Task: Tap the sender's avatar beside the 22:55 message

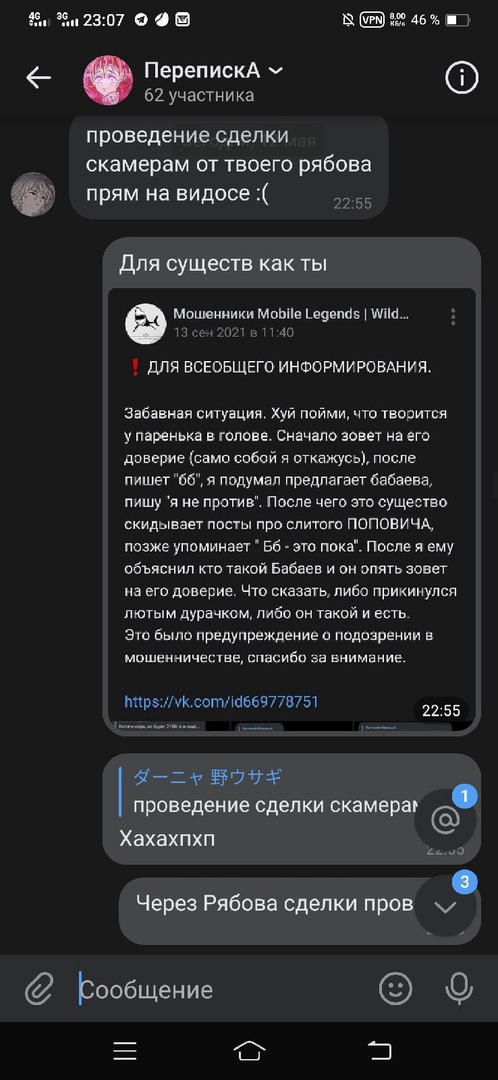Action: [x=33, y=194]
